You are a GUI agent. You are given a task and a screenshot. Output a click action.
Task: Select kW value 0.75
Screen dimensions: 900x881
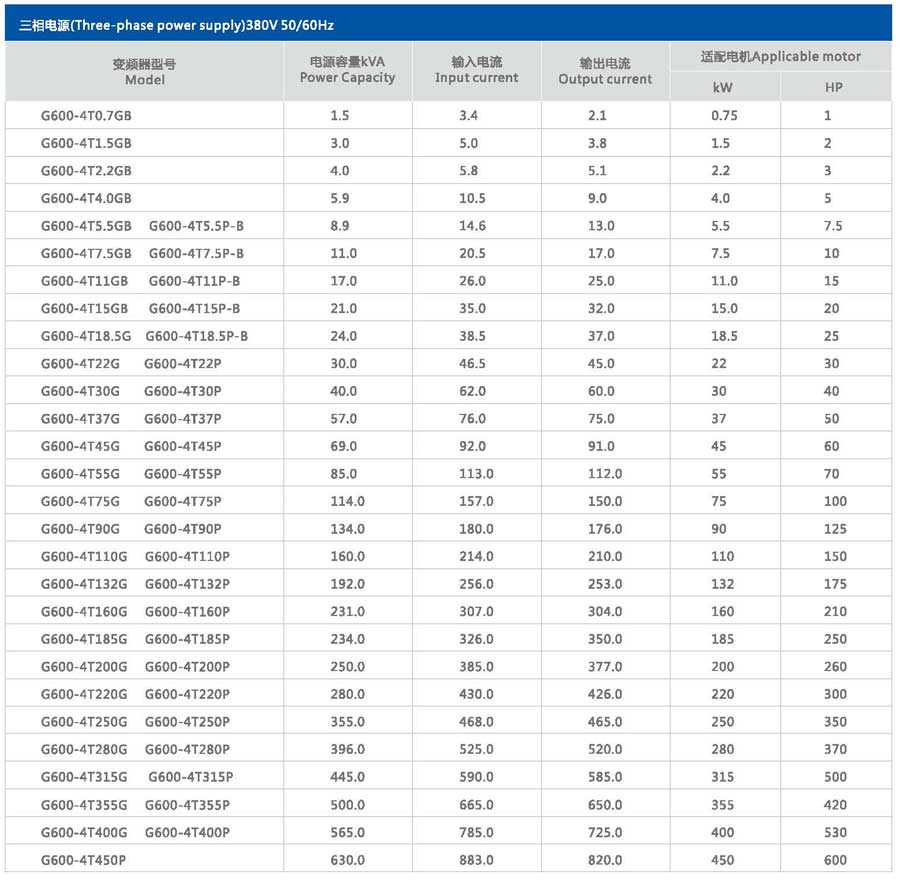click(x=724, y=115)
